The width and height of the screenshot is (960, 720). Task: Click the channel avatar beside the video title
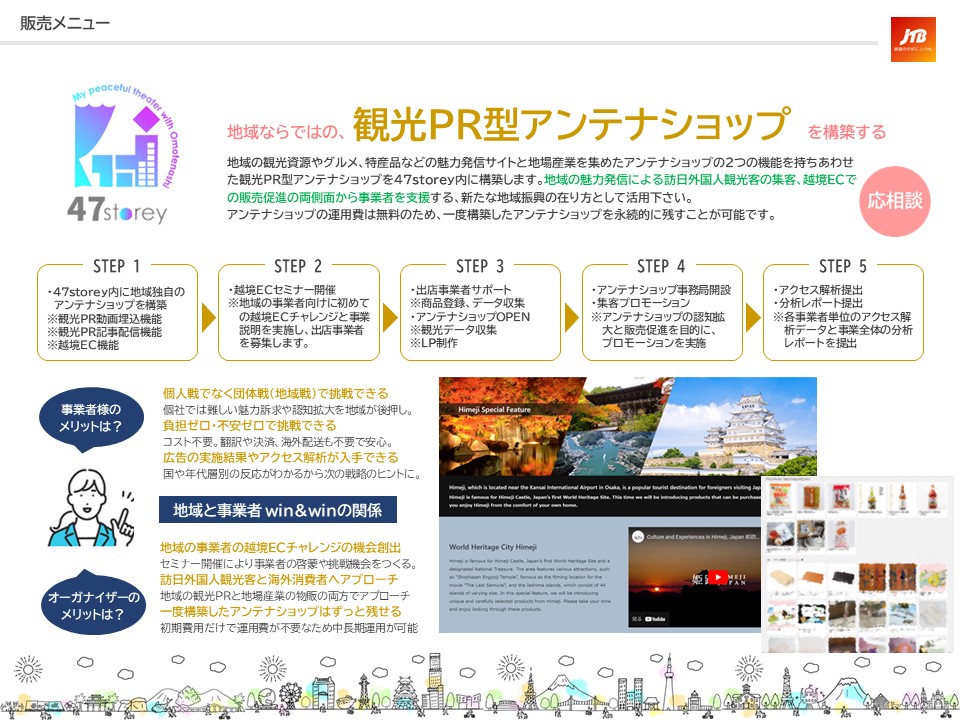(x=638, y=536)
